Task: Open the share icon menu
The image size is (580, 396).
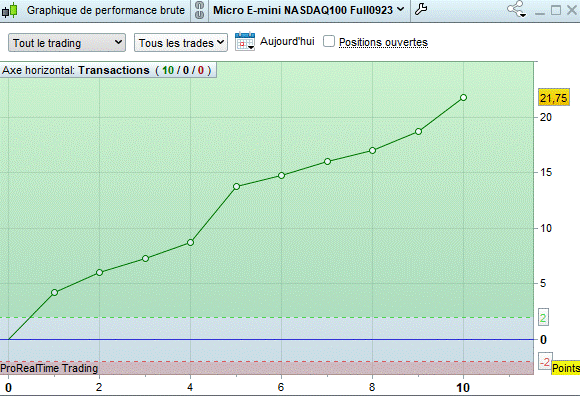Action: (x=516, y=10)
